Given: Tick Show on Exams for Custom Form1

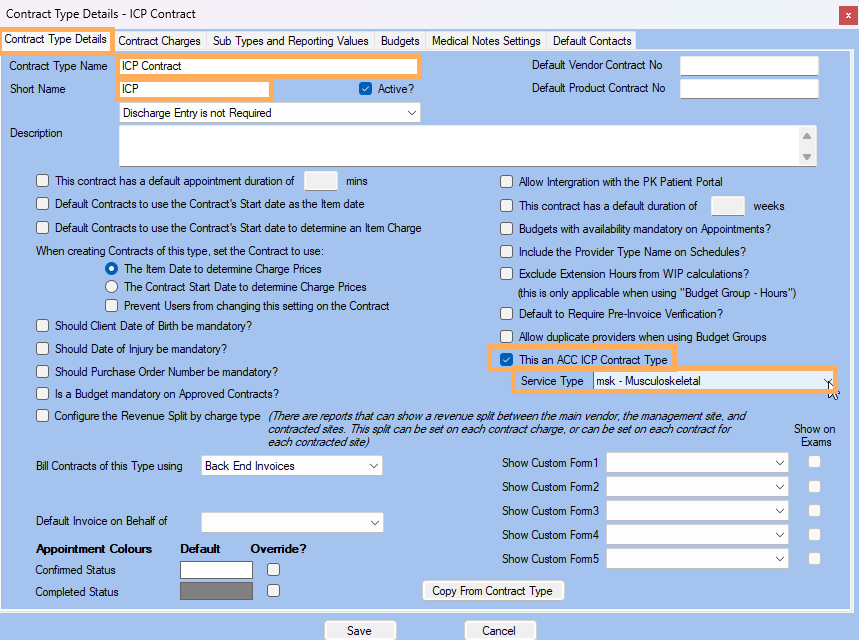Looking at the screenshot, I should coord(815,462).
